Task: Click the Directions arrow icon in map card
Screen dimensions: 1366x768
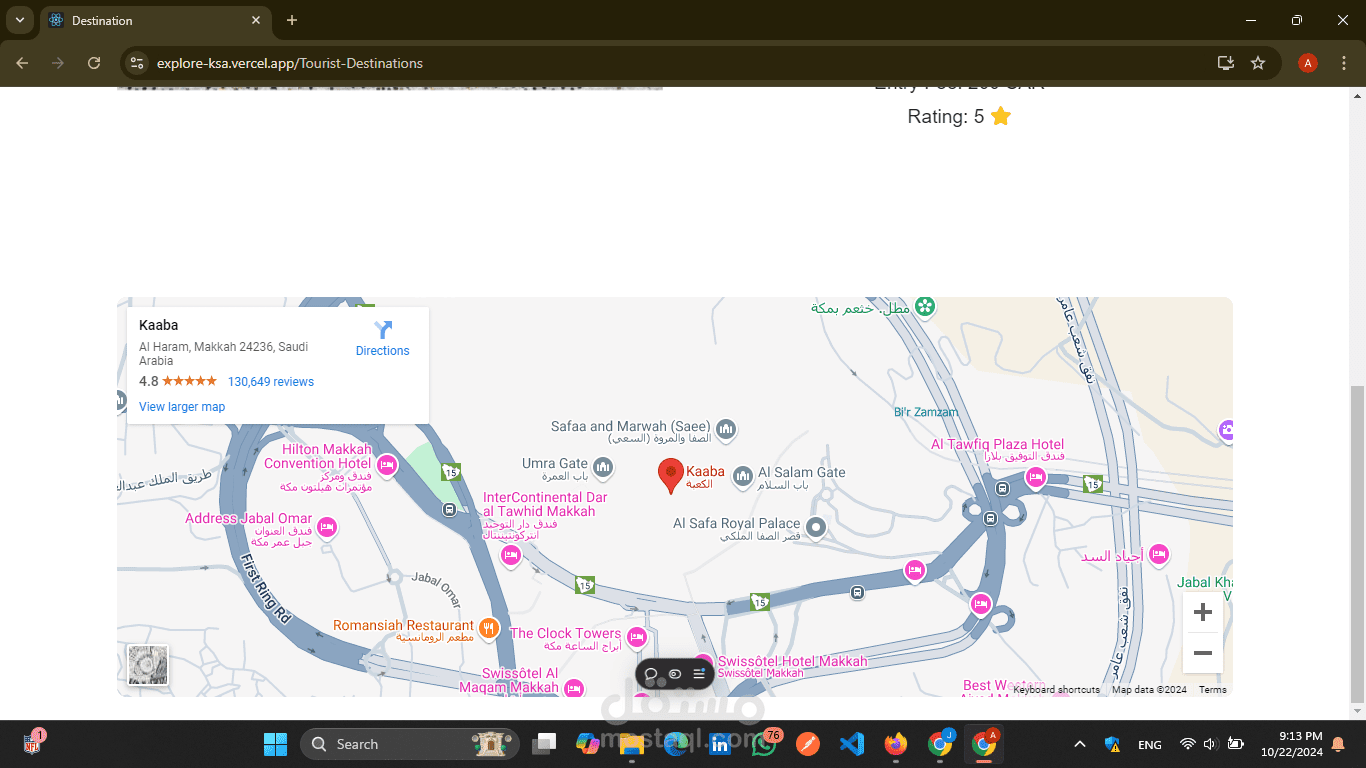Action: (x=383, y=330)
